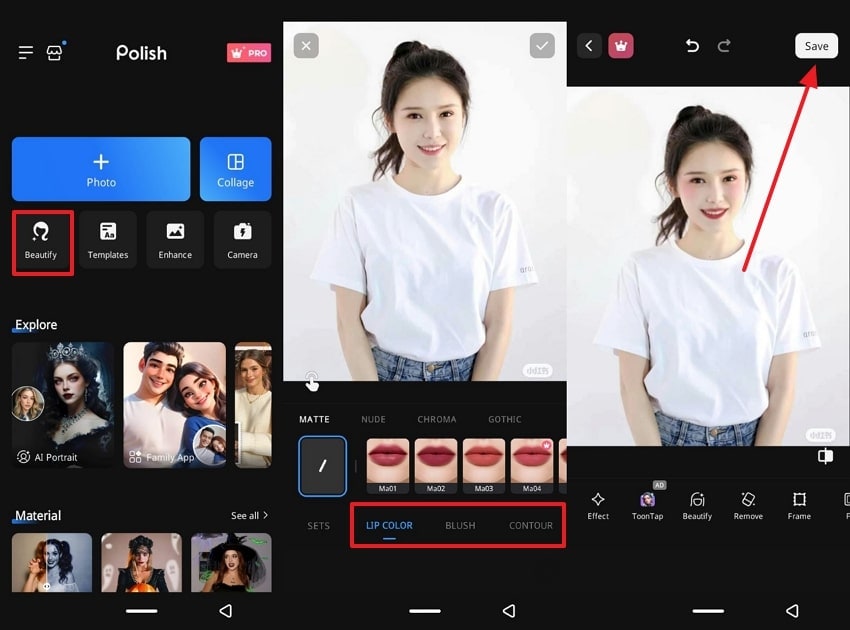The width and height of the screenshot is (850, 630).
Task: Open the Beautify tool on home screen
Action: [42, 240]
